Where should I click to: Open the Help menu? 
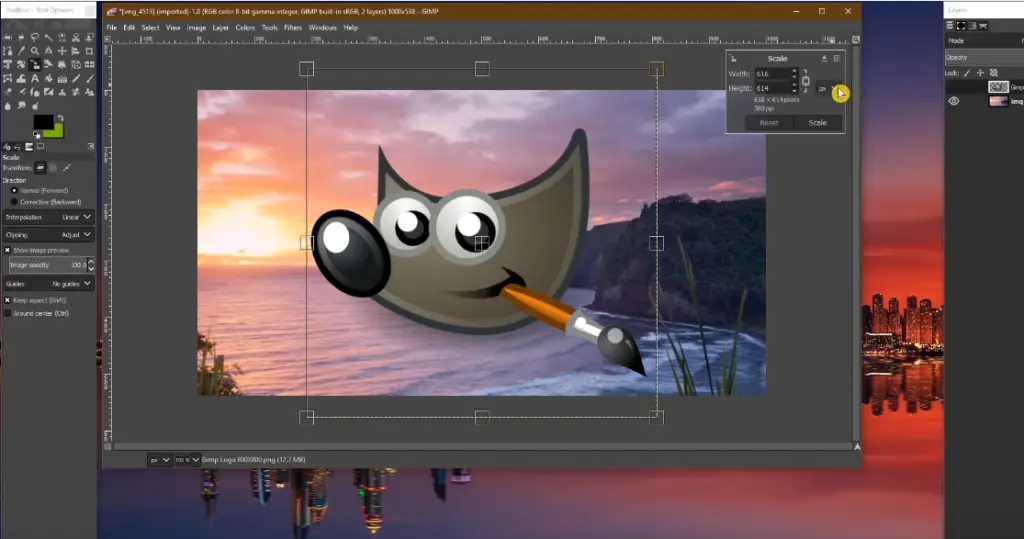(351, 27)
